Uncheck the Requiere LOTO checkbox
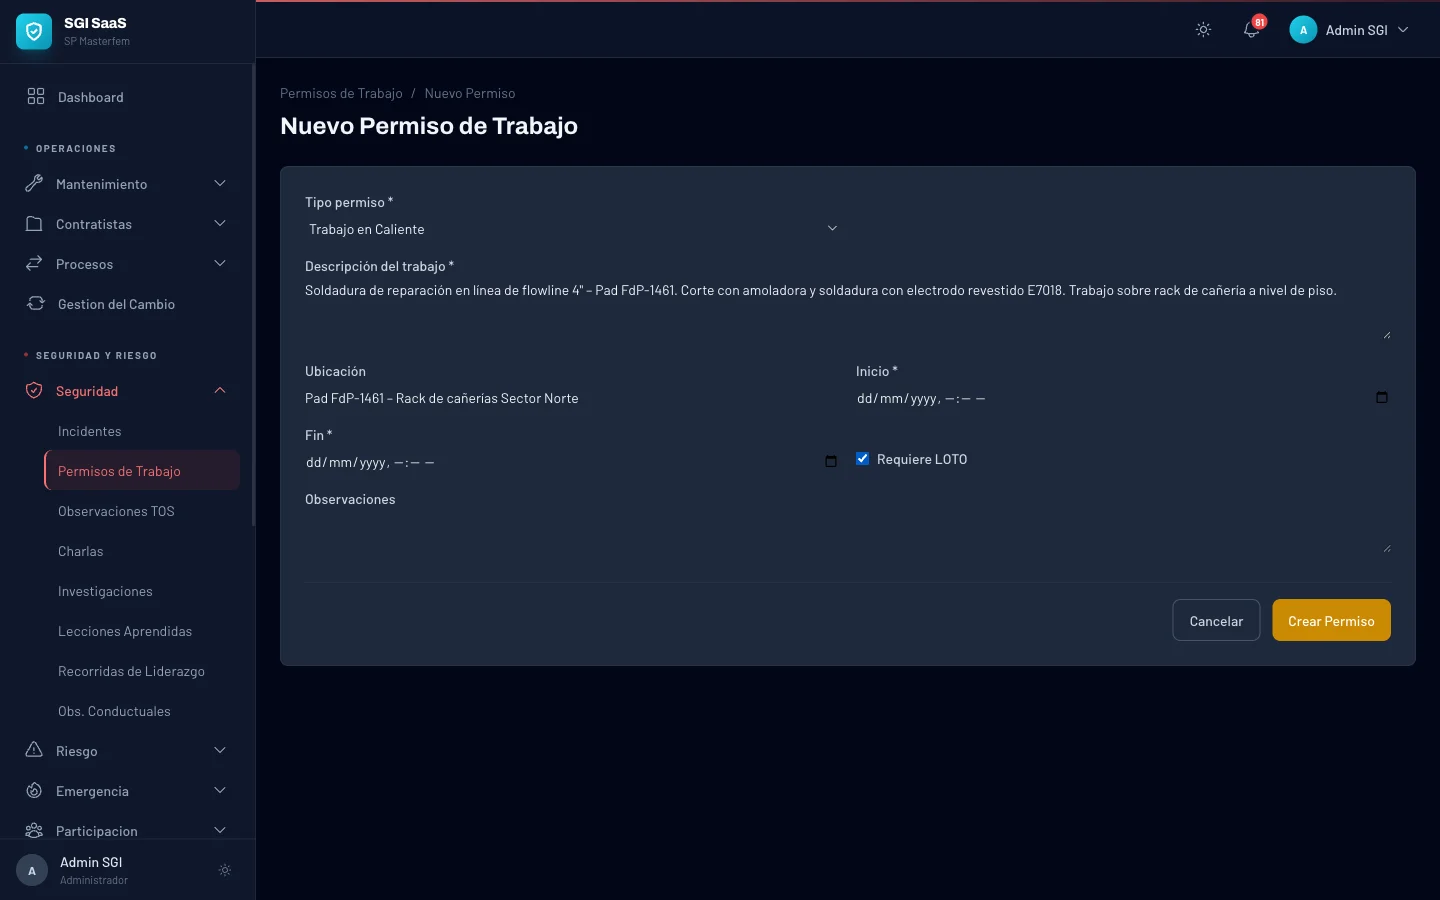Screen dimensions: 1440x900 862,459
